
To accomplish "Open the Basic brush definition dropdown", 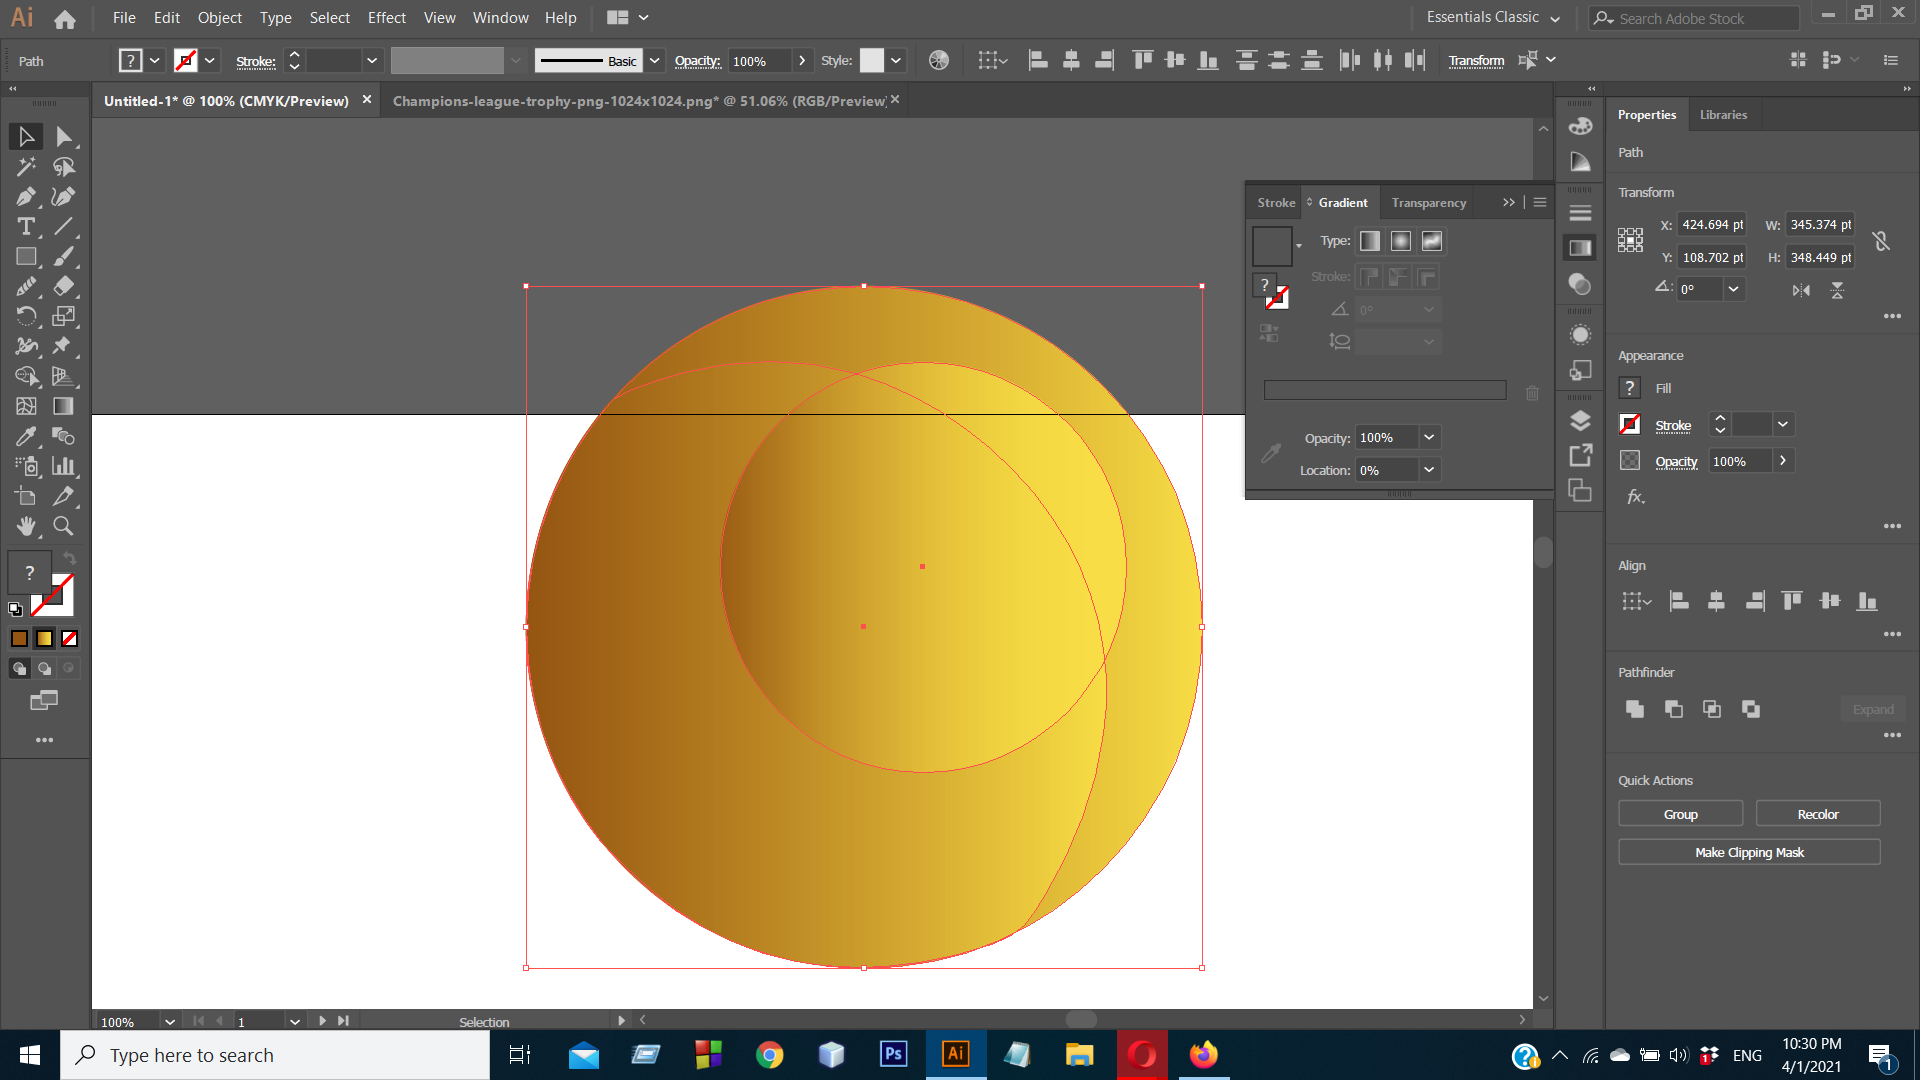I will (x=655, y=61).
